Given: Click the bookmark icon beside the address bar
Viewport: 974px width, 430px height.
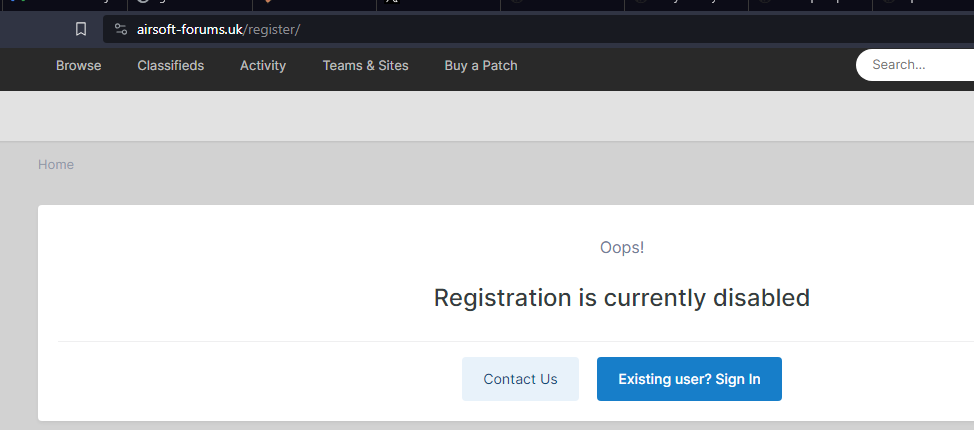Looking at the screenshot, I should (81, 29).
